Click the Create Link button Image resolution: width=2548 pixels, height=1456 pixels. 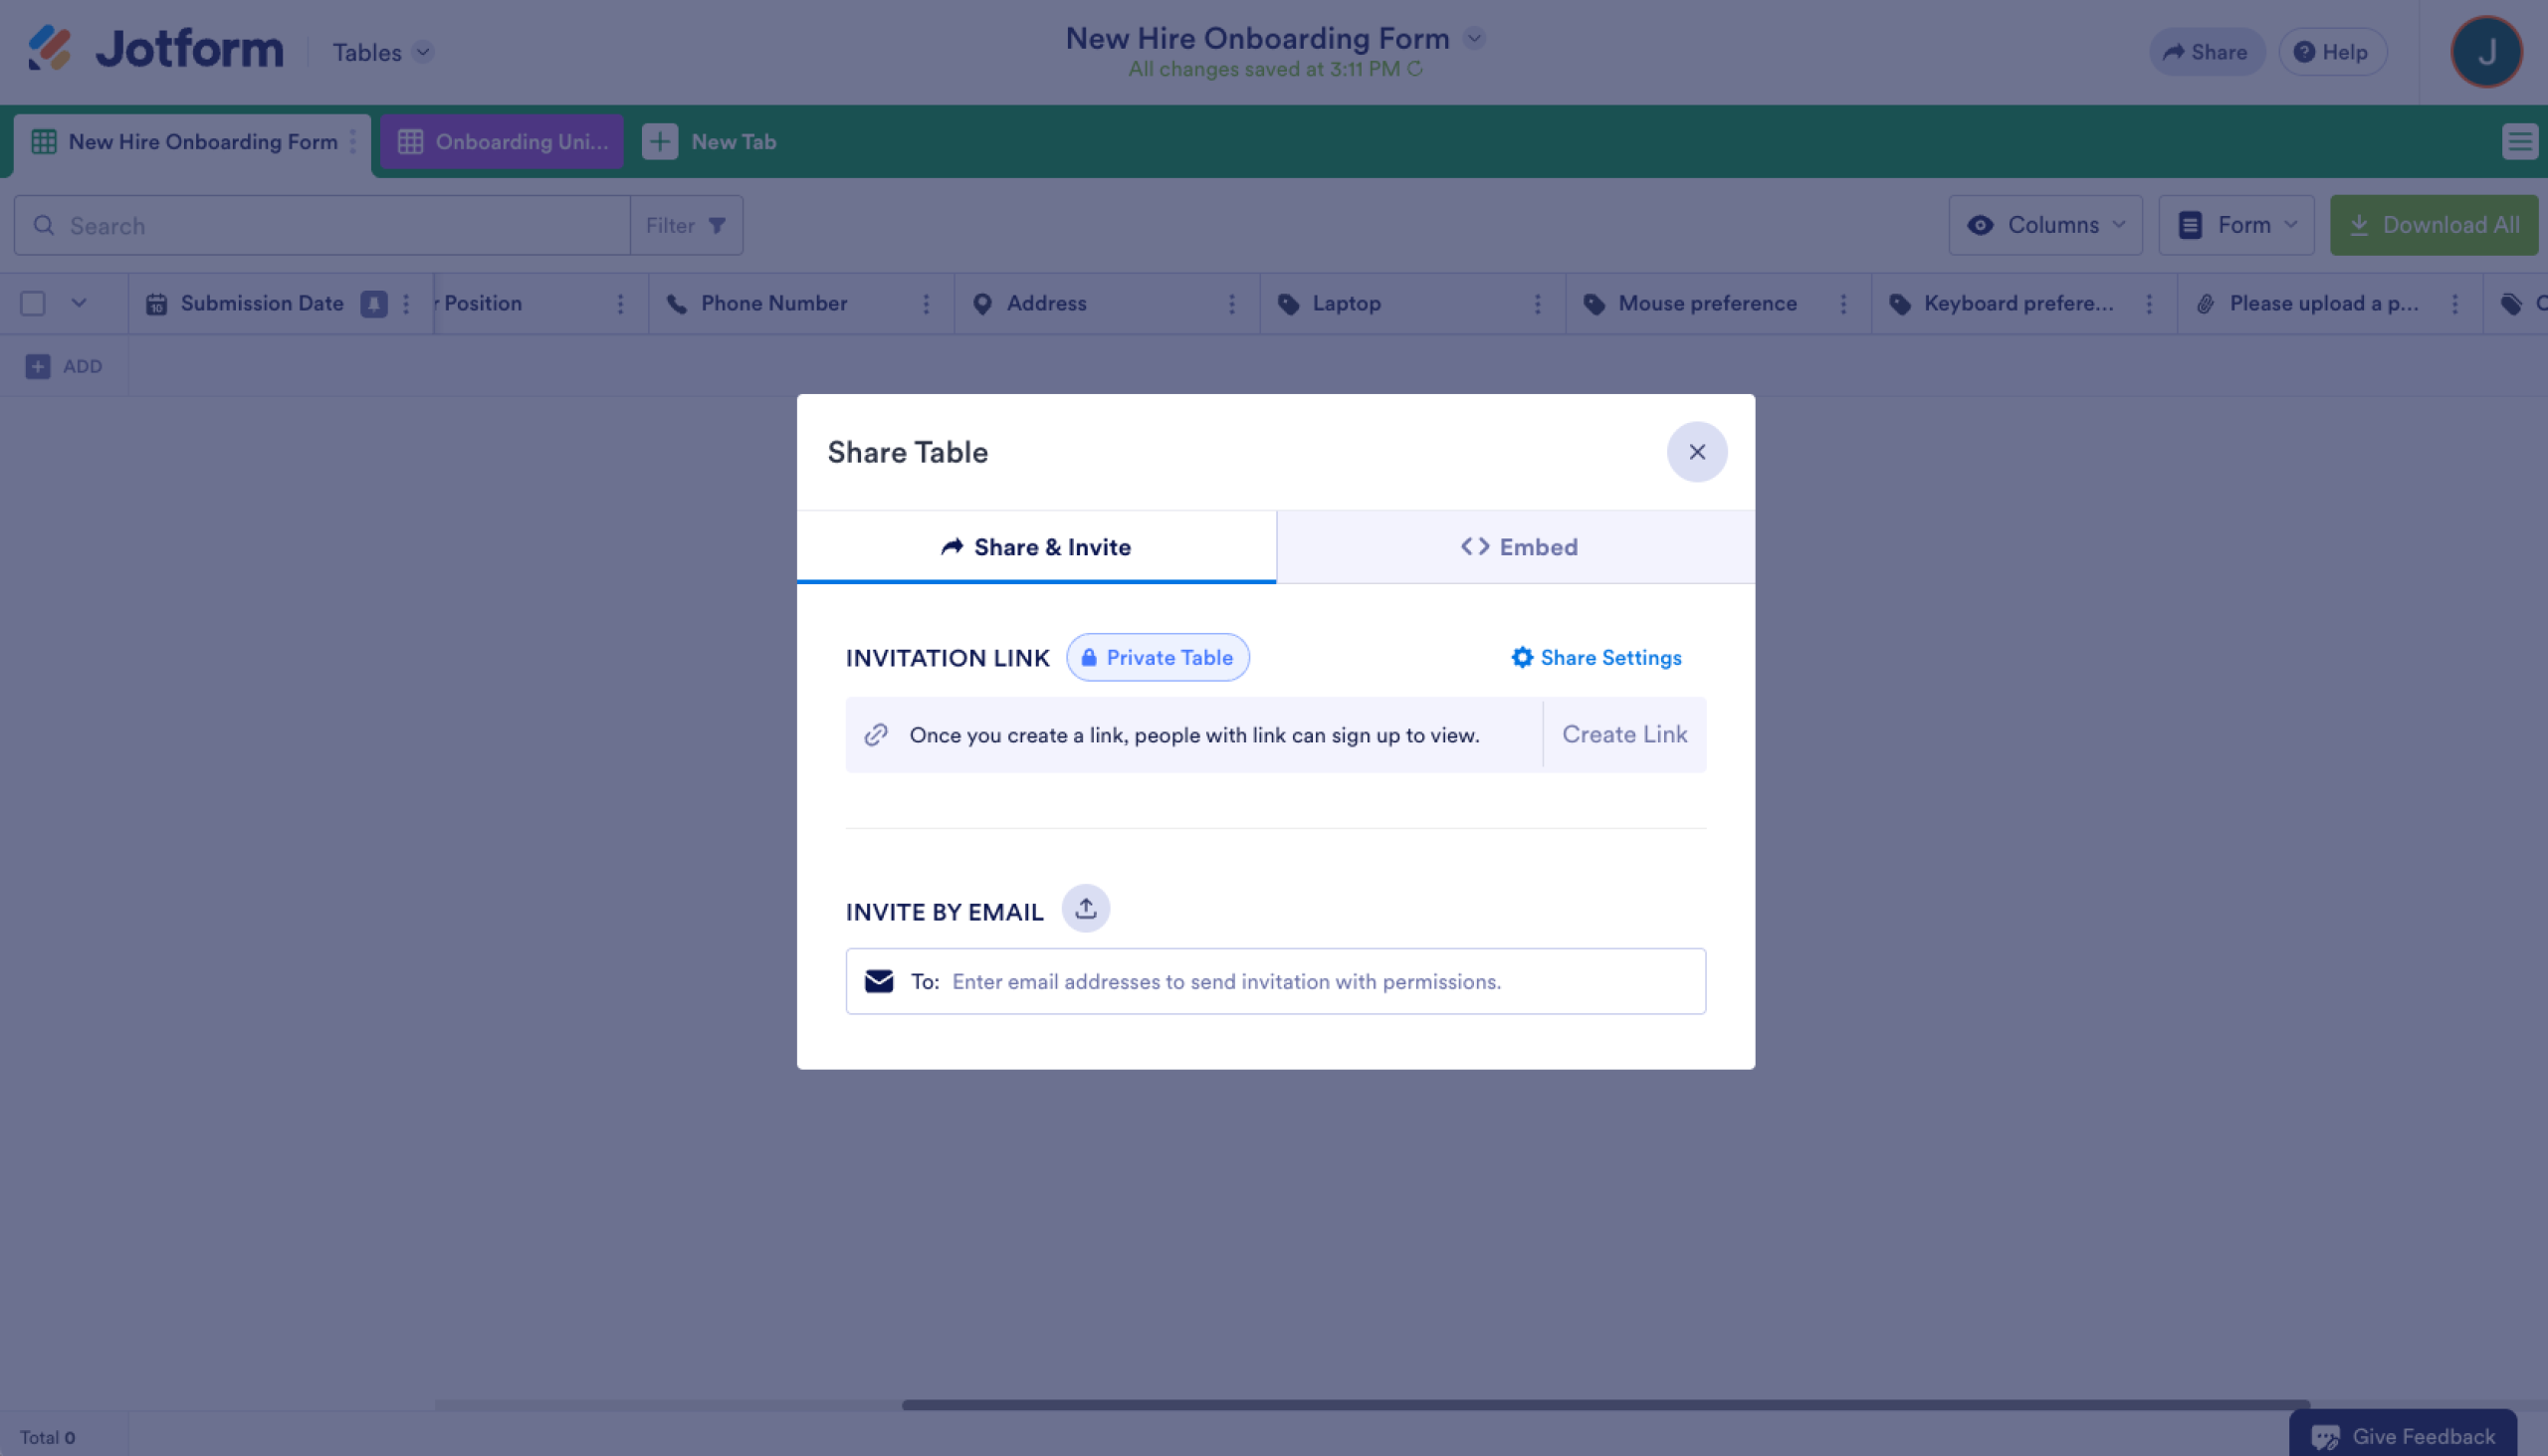click(1624, 734)
